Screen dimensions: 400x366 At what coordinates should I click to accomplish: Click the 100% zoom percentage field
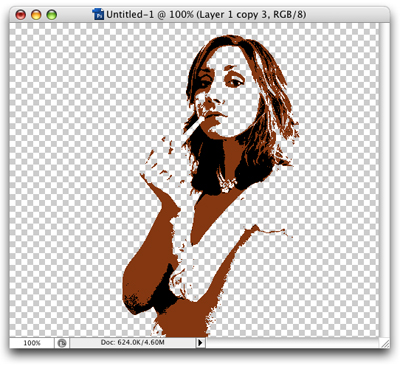pos(32,343)
